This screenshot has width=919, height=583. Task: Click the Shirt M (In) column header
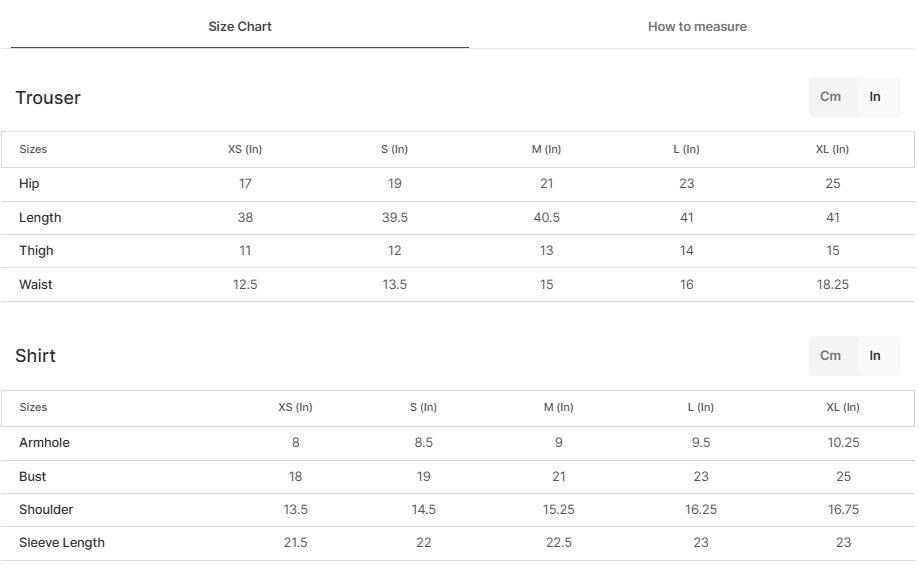[558, 408]
